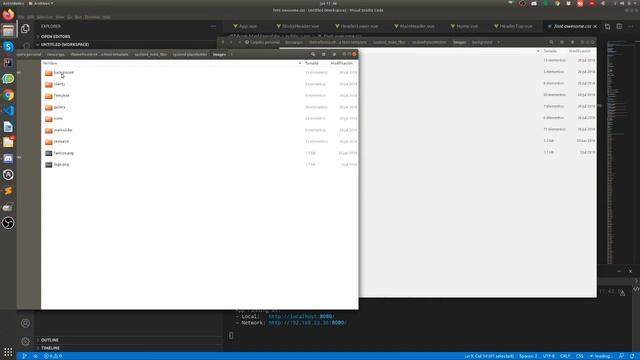Open the Network address terminal link
Image resolution: width=640 pixels, height=360 pixels.
tap(307, 323)
